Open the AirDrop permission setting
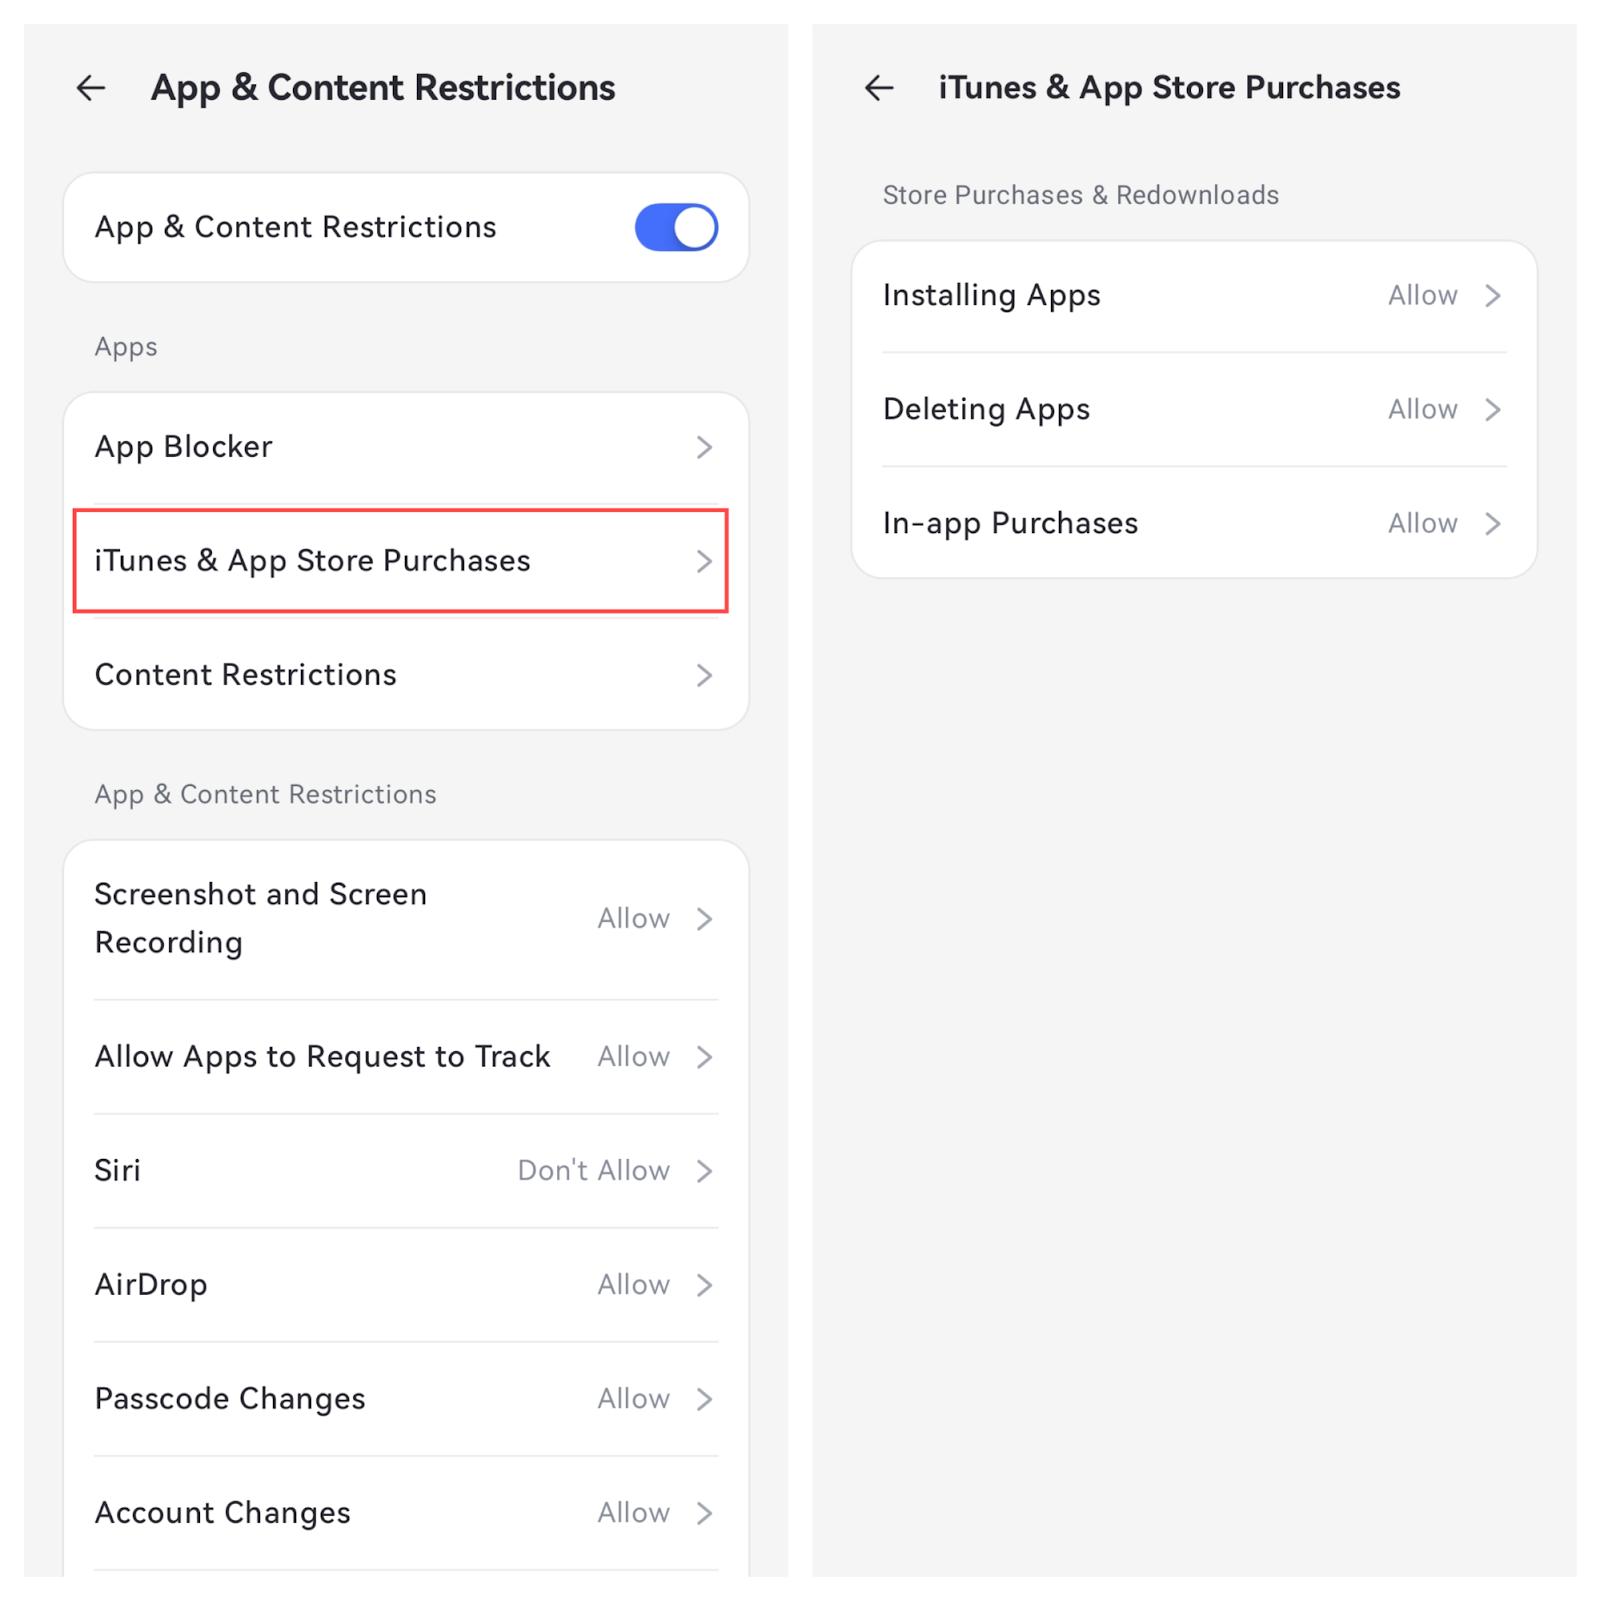Viewport: 1600px width, 1600px height. pyautogui.click(x=405, y=1285)
